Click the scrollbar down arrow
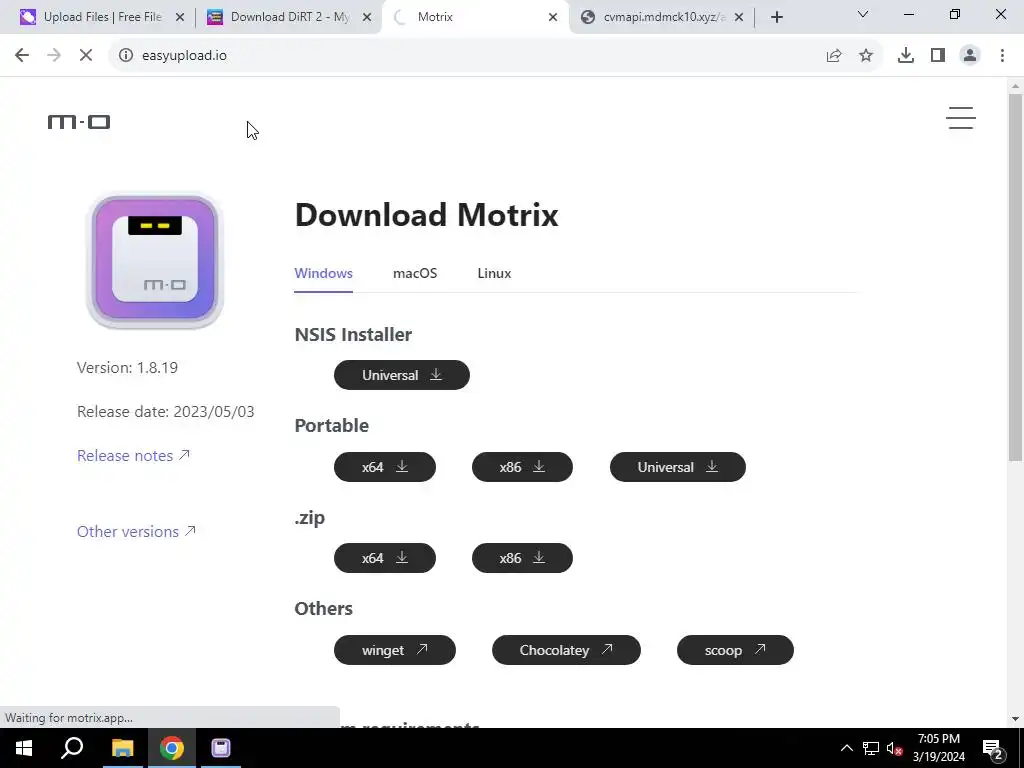The image size is (1024, 768). [1015, 719]
